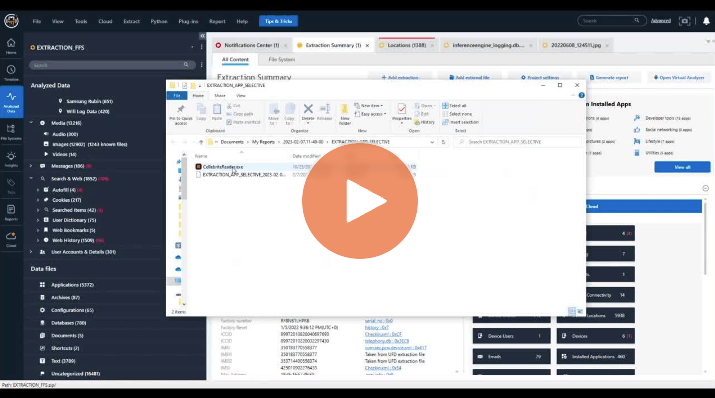The image size is (715, 398).
Task: Click the Rename icon in Explorer ribbon
Action: [x=325, y=112]
